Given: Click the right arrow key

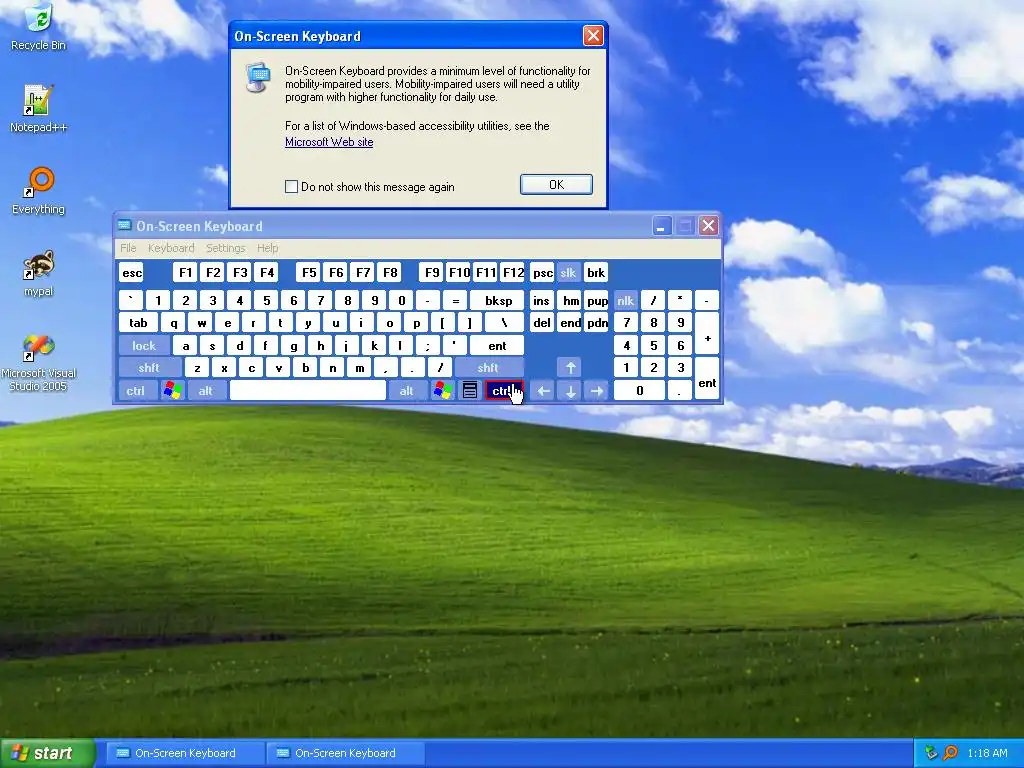Looking at the screenshot, I should point(597,391).
